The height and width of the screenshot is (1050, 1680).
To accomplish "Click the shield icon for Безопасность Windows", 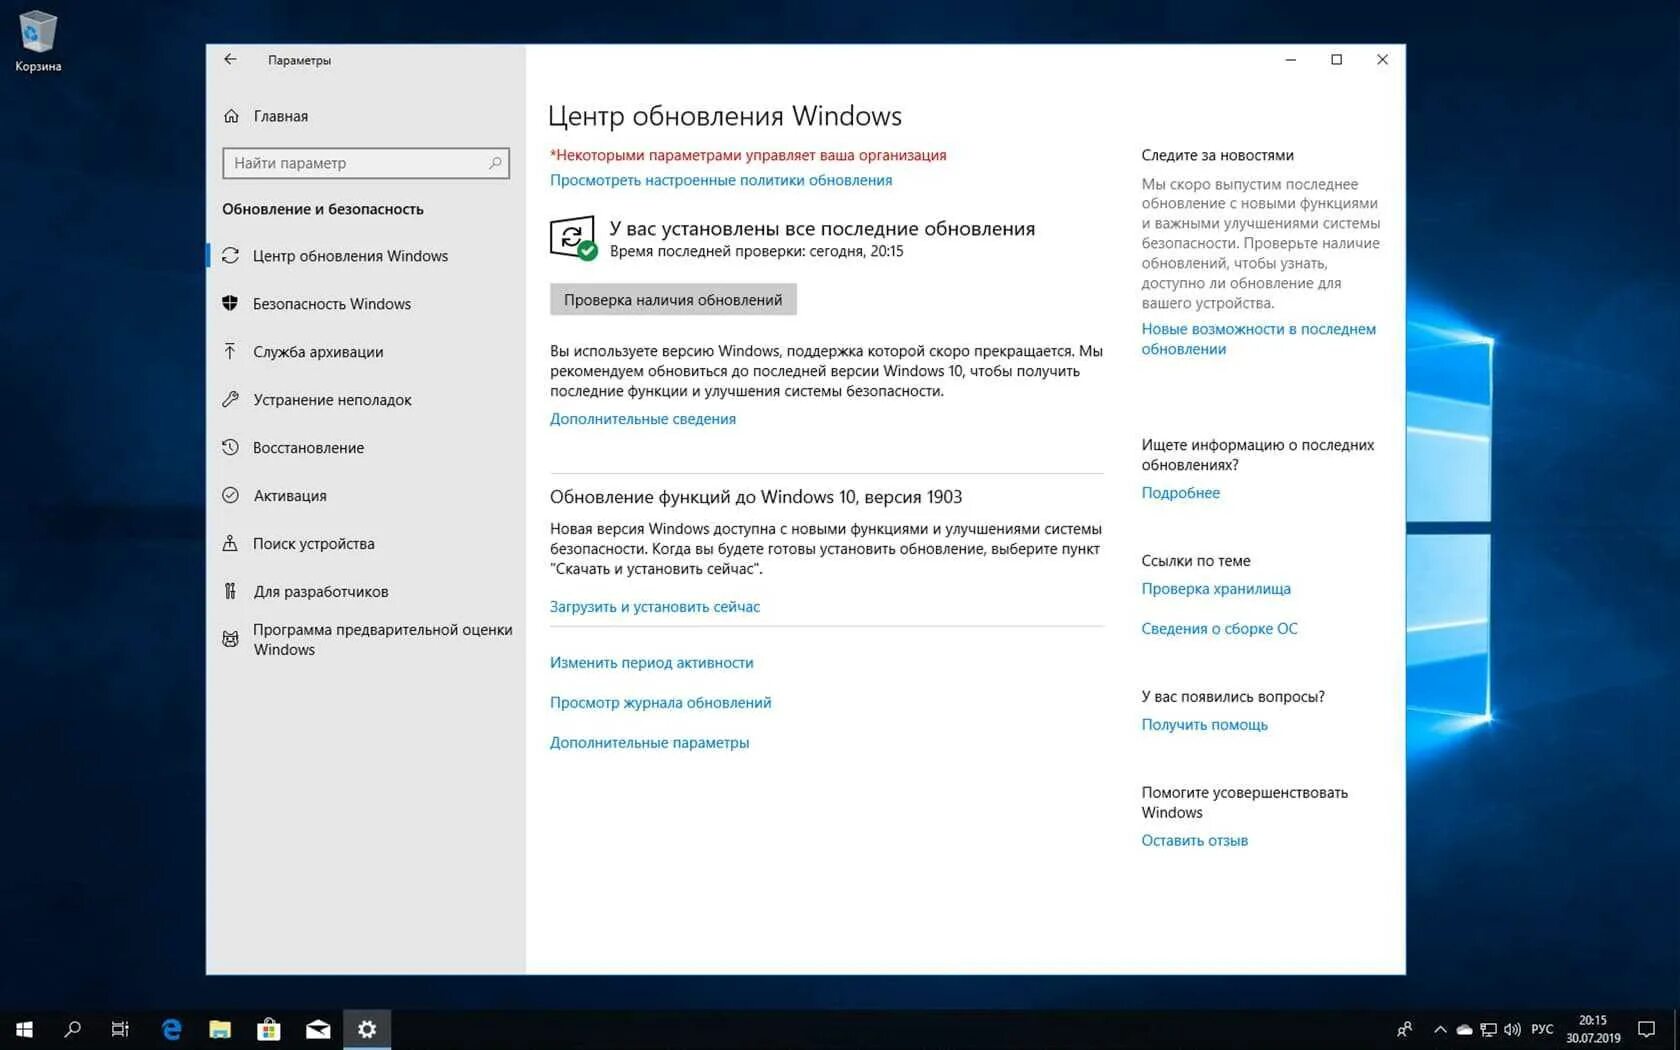I will [x=230, y=303].
